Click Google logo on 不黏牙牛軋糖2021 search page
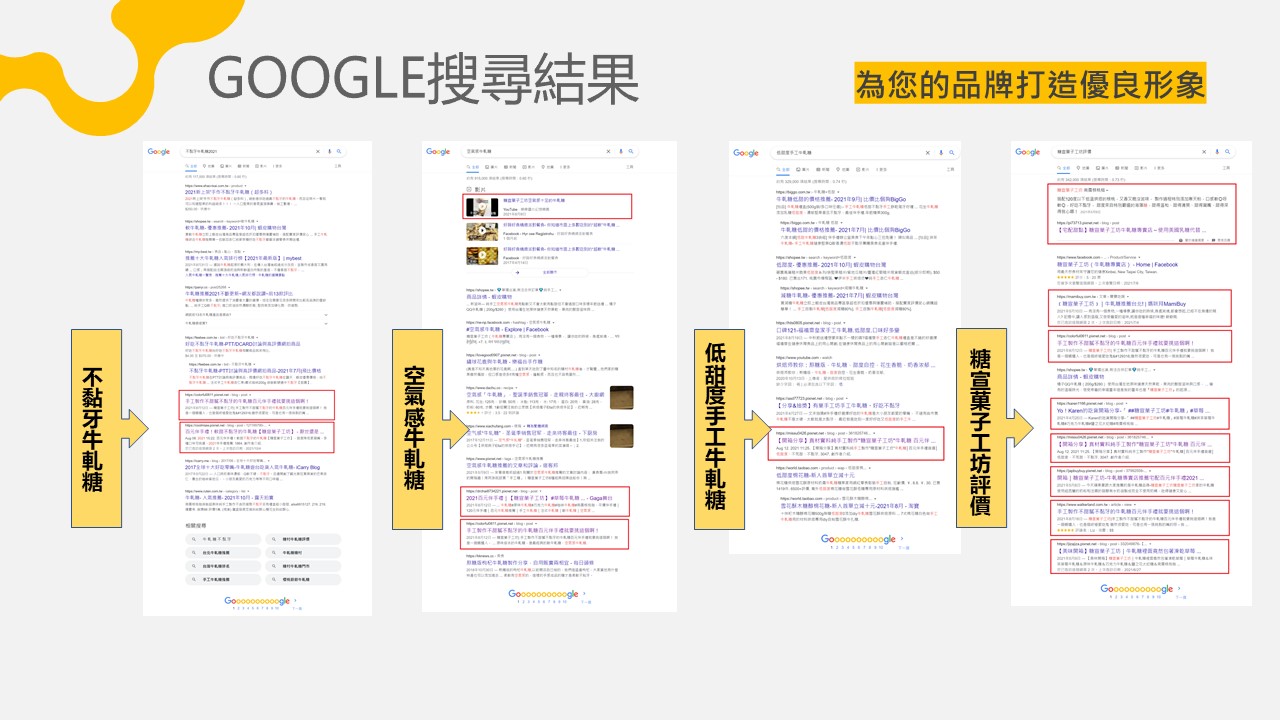This screenshot has width=1280, height=720. [x=159, y=151]
